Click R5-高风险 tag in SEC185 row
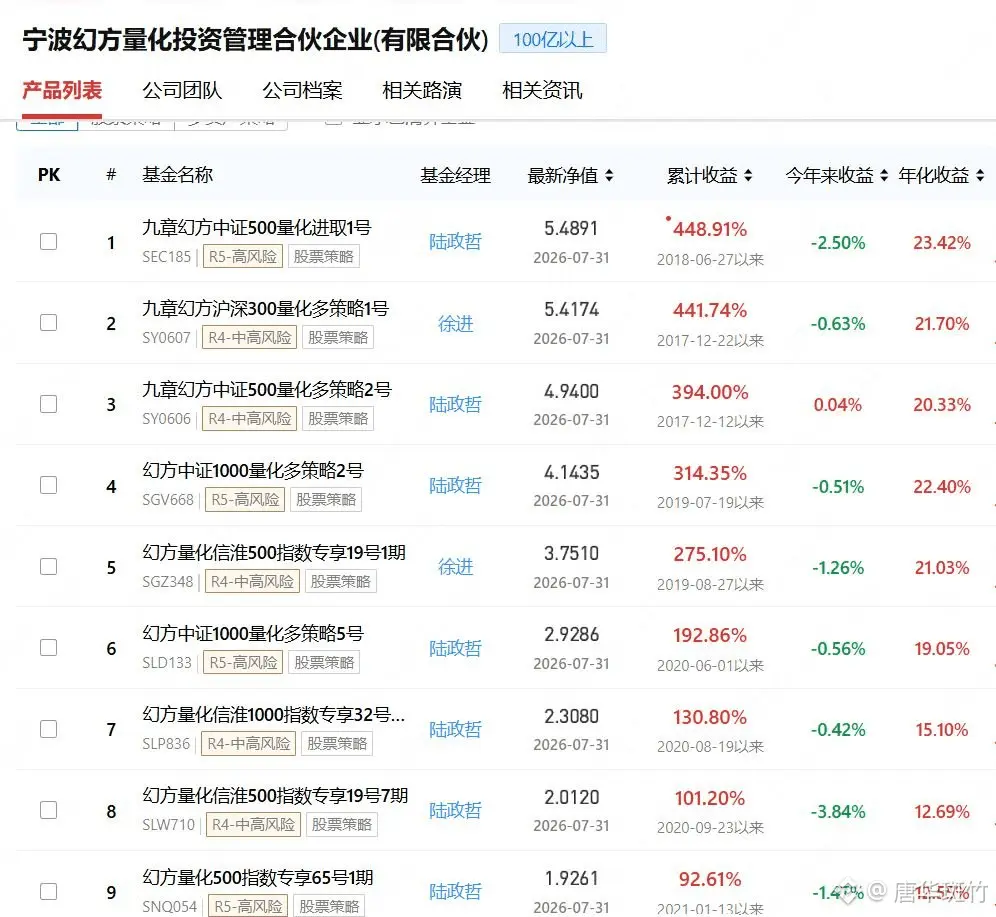996x917 pixels. pos(243,257)
